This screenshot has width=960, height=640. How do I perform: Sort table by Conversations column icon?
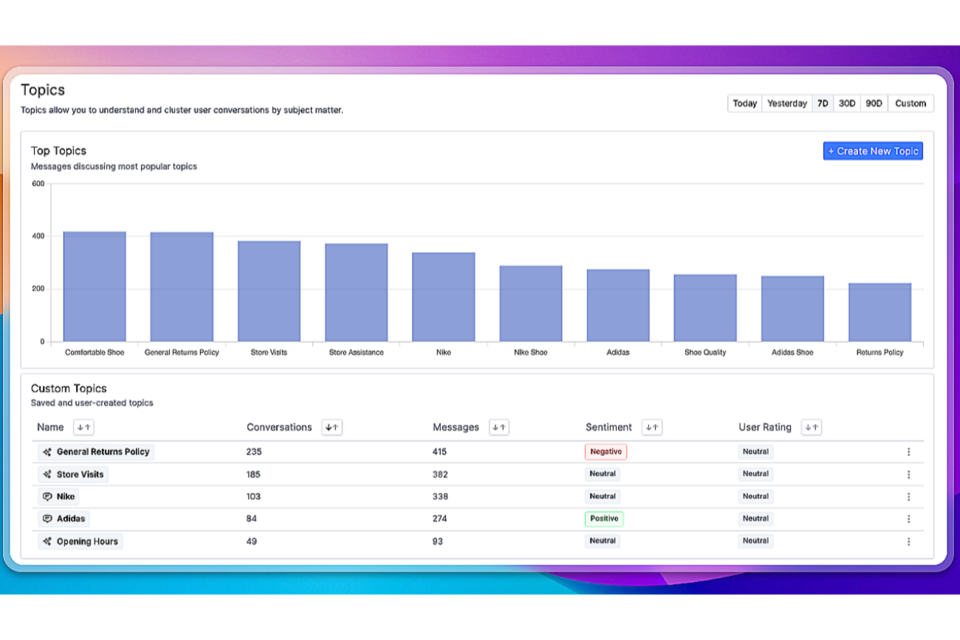point(332,427)
